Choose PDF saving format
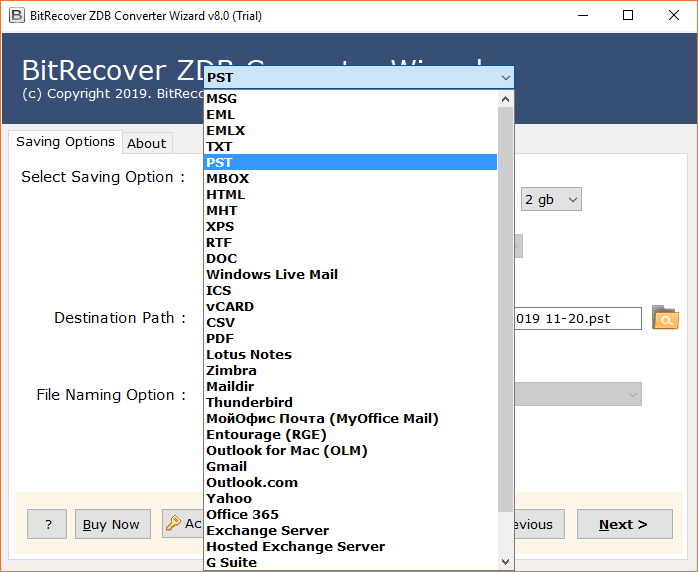Image resolution: width=698 pixels, height=572 pixels. point(350,339)
